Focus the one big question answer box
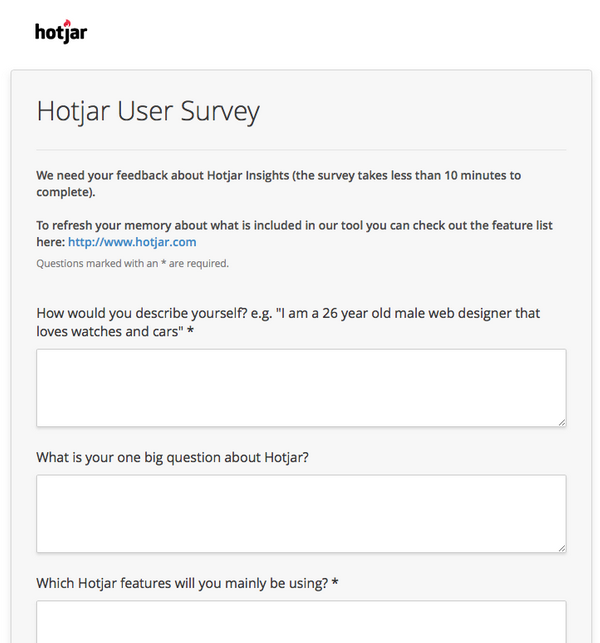Viewport: 600px width, 643px height. [301, 514]
